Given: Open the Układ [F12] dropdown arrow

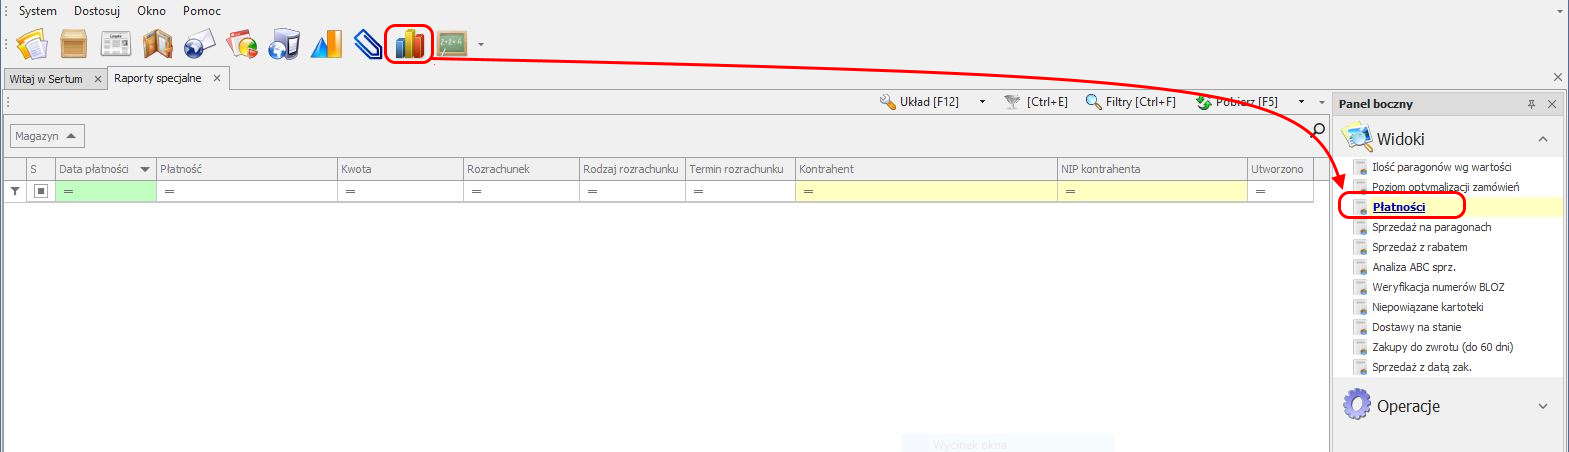Looking at the screenshot, I should (x=982, y=102).
